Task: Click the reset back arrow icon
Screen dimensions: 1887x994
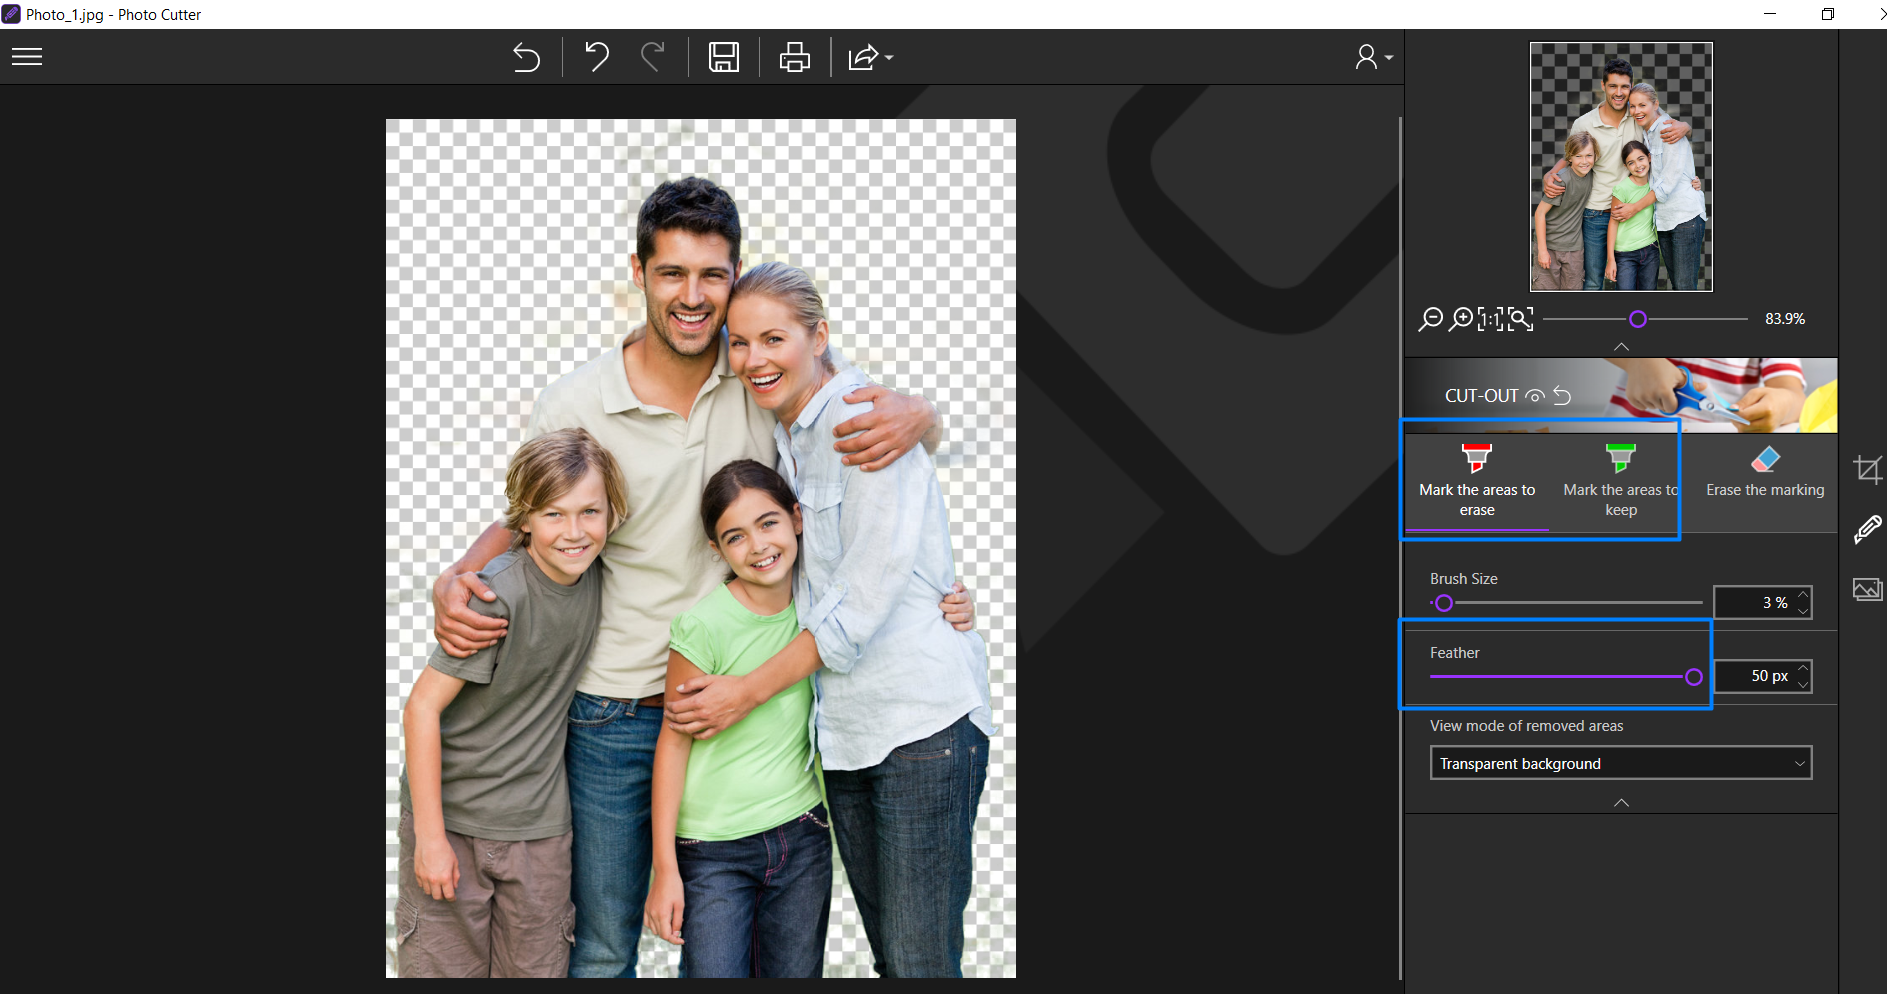Action: [x=526, y=57]
